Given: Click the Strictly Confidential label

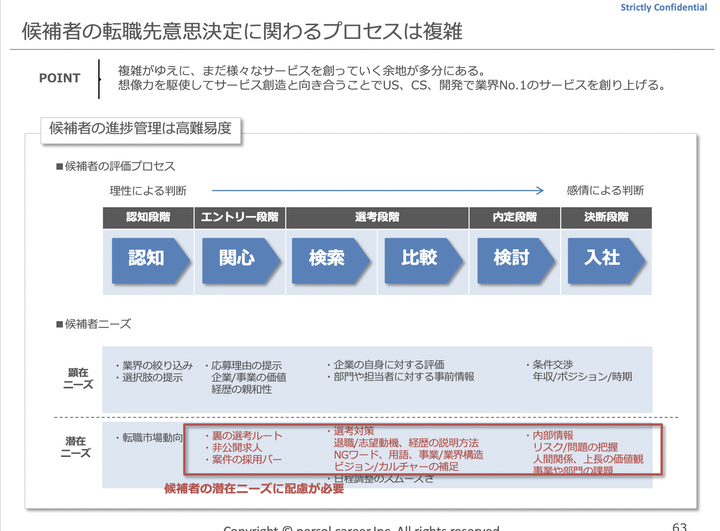Looking at the screenshot, I should pos(664,7).
